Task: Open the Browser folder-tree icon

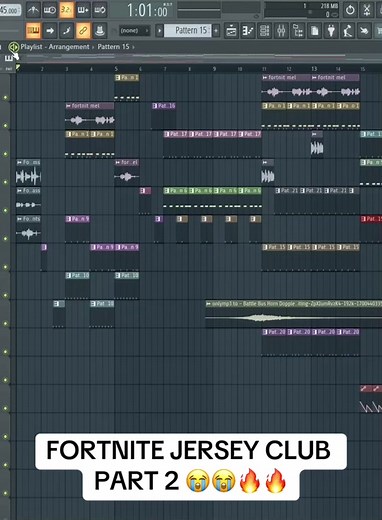Action: [298, 31]
